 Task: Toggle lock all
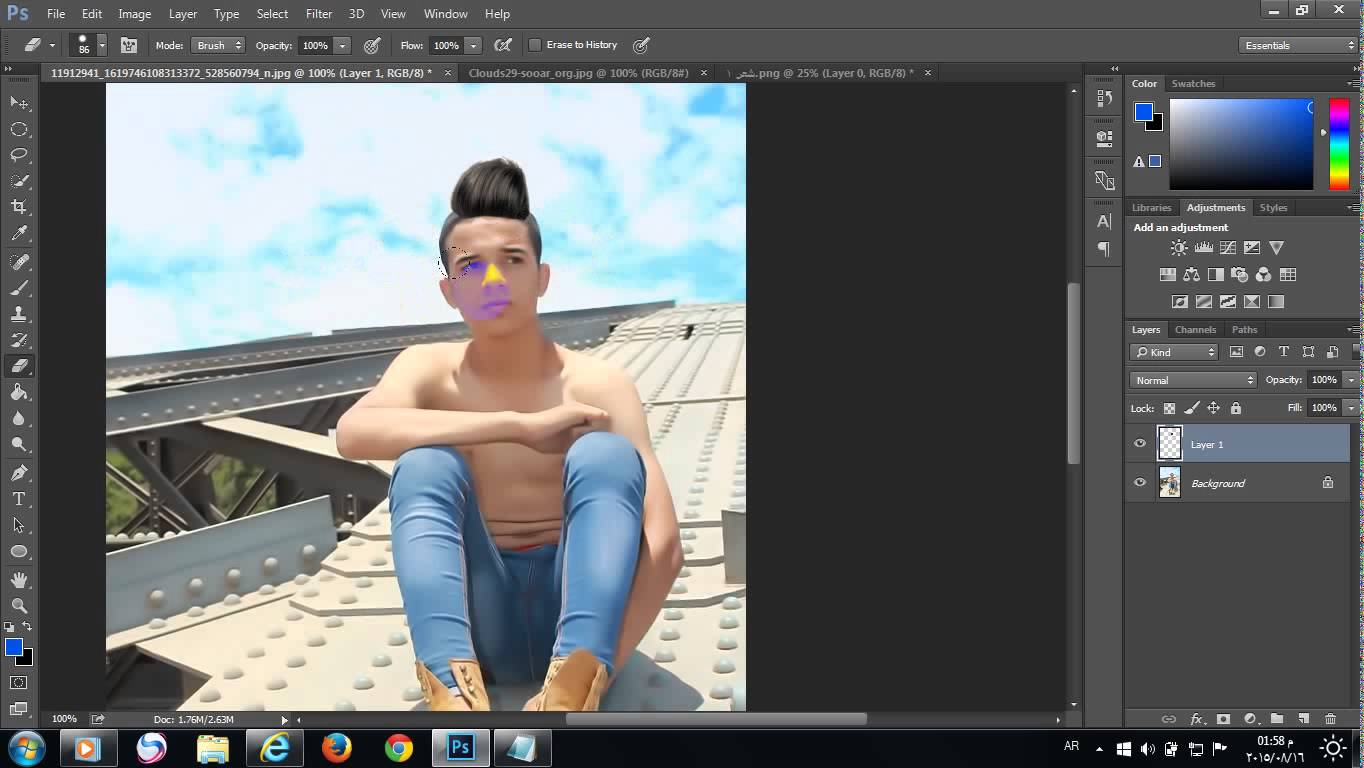click(x=1236, y=408)
